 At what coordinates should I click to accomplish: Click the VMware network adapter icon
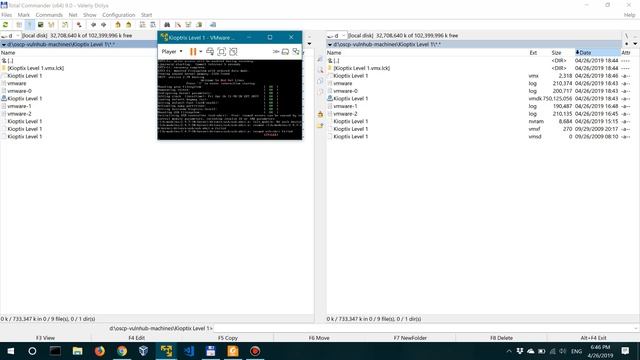click(x=296, y=51)
